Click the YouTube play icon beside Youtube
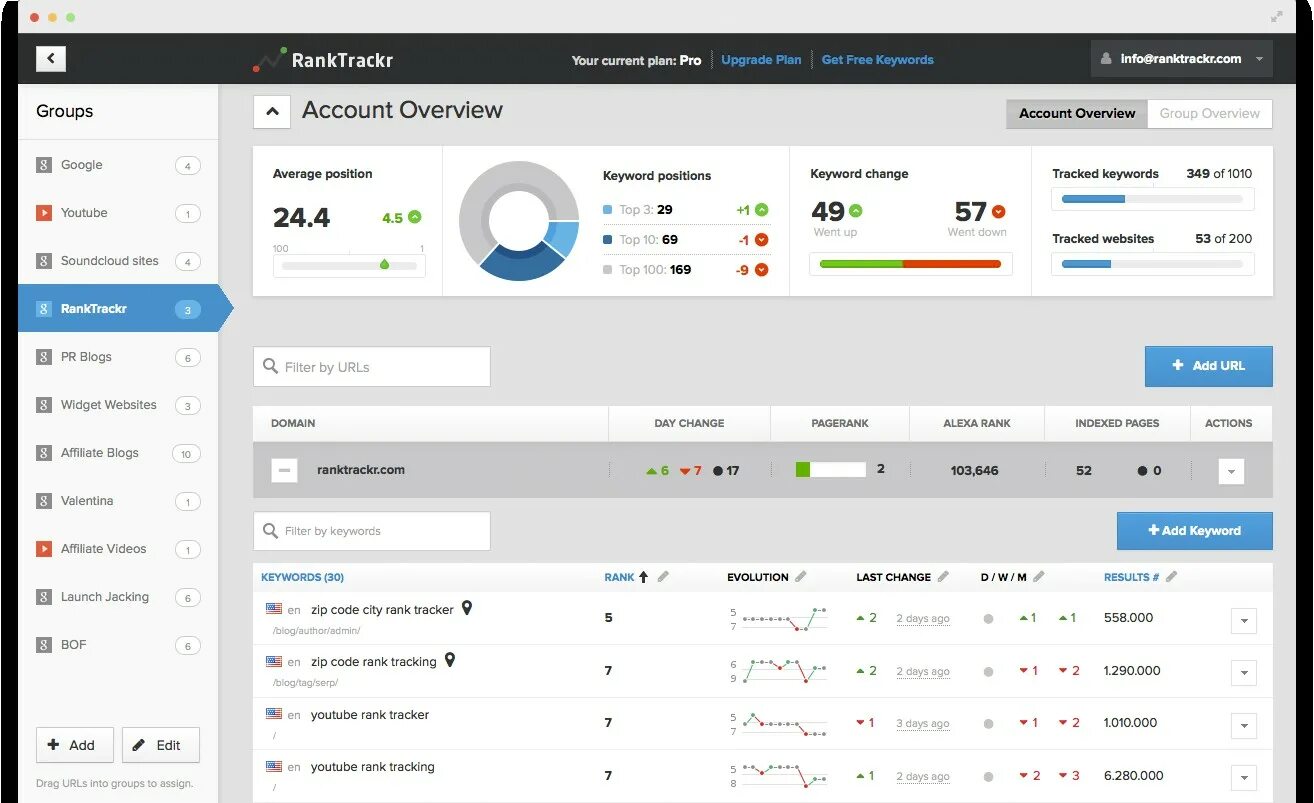 pyautogui.click(x=43, y=213)
